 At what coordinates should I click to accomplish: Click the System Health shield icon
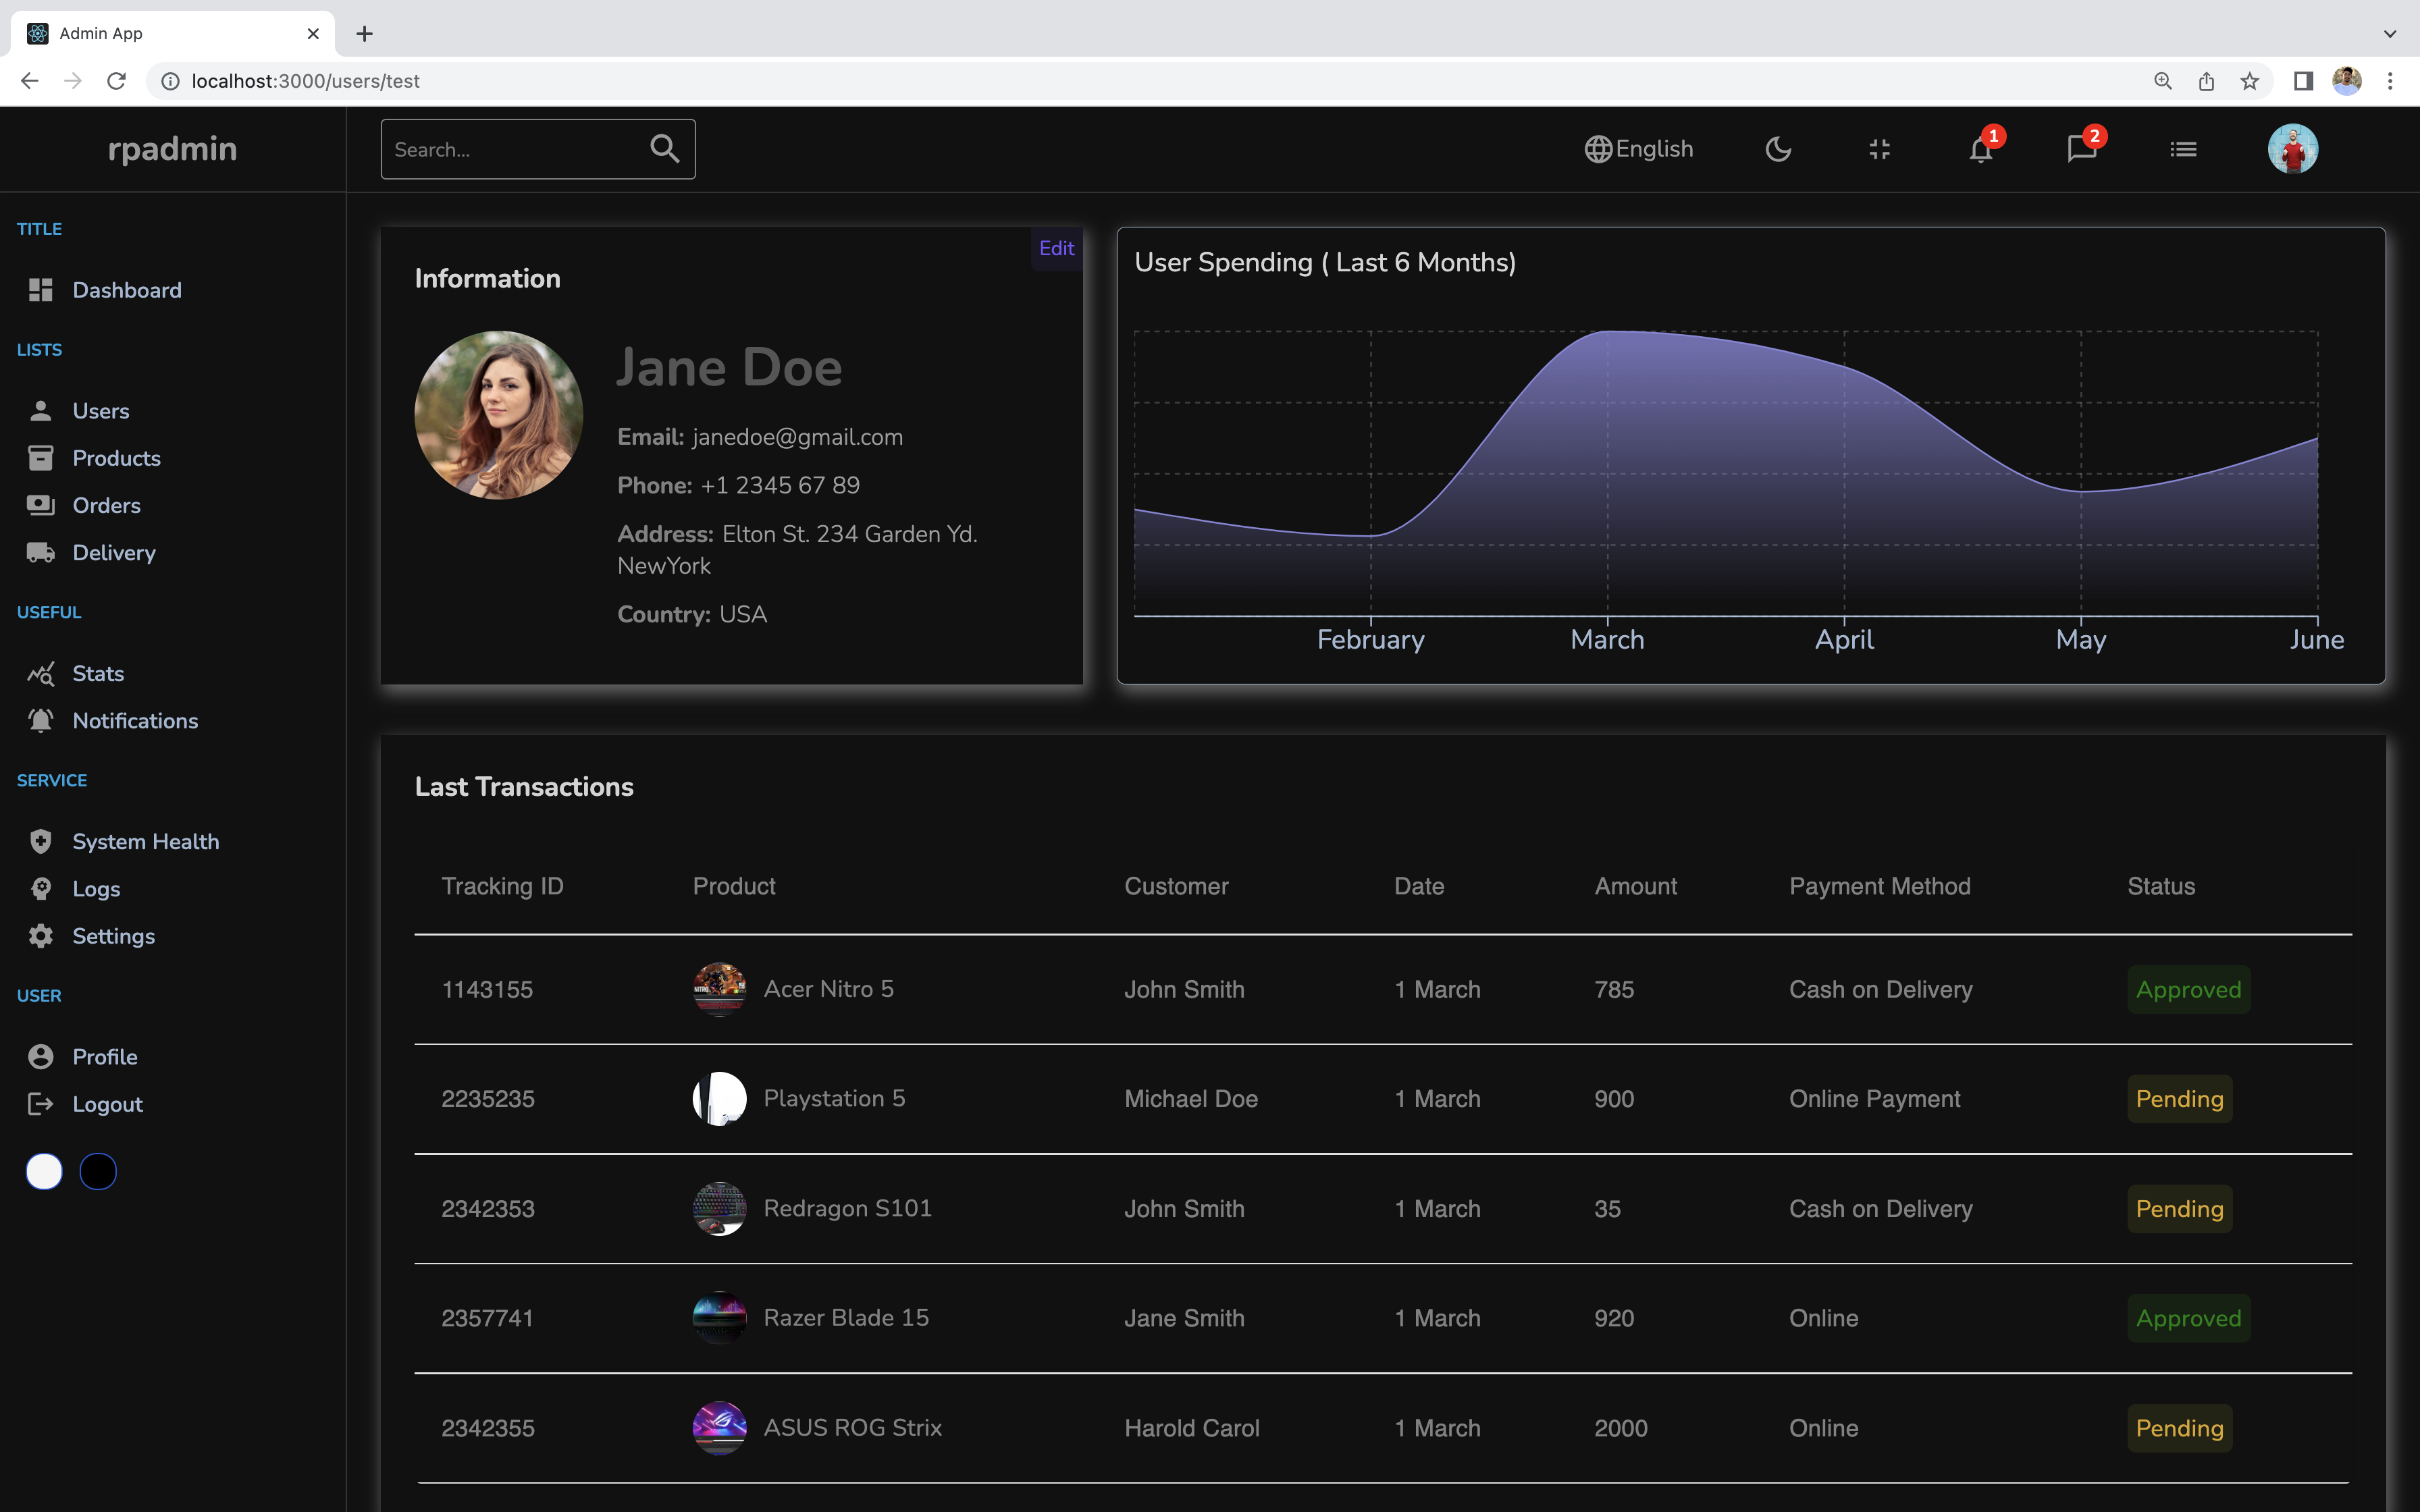click(x=41, y=841)
